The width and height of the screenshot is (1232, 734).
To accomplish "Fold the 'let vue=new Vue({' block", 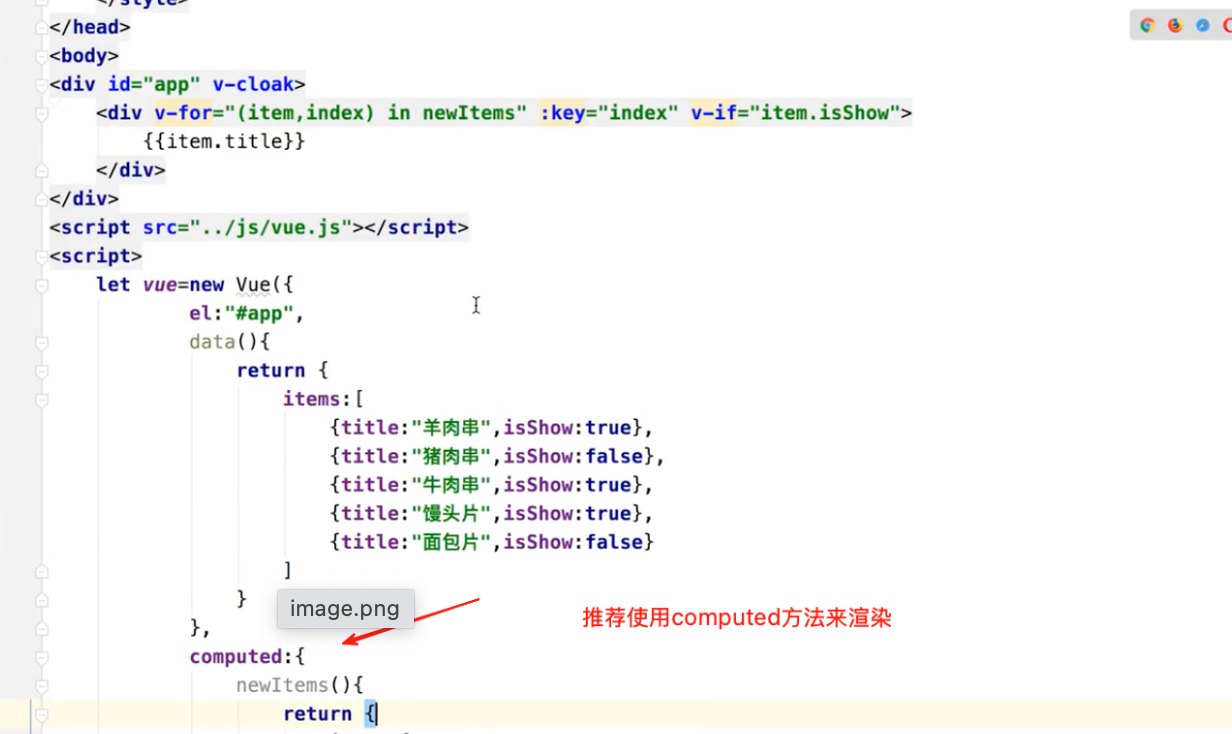I will [x=42, y=284].
